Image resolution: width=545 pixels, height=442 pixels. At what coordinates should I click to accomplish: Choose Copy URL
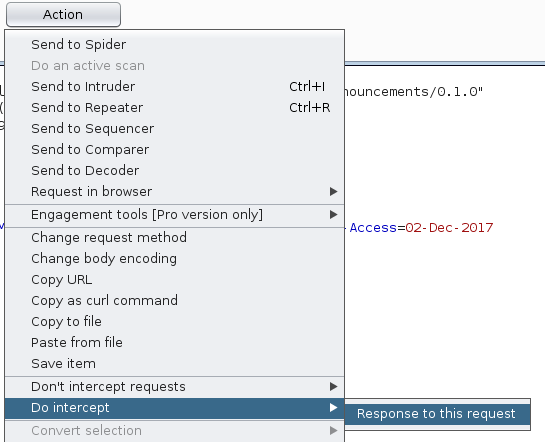tap(174, 279)
